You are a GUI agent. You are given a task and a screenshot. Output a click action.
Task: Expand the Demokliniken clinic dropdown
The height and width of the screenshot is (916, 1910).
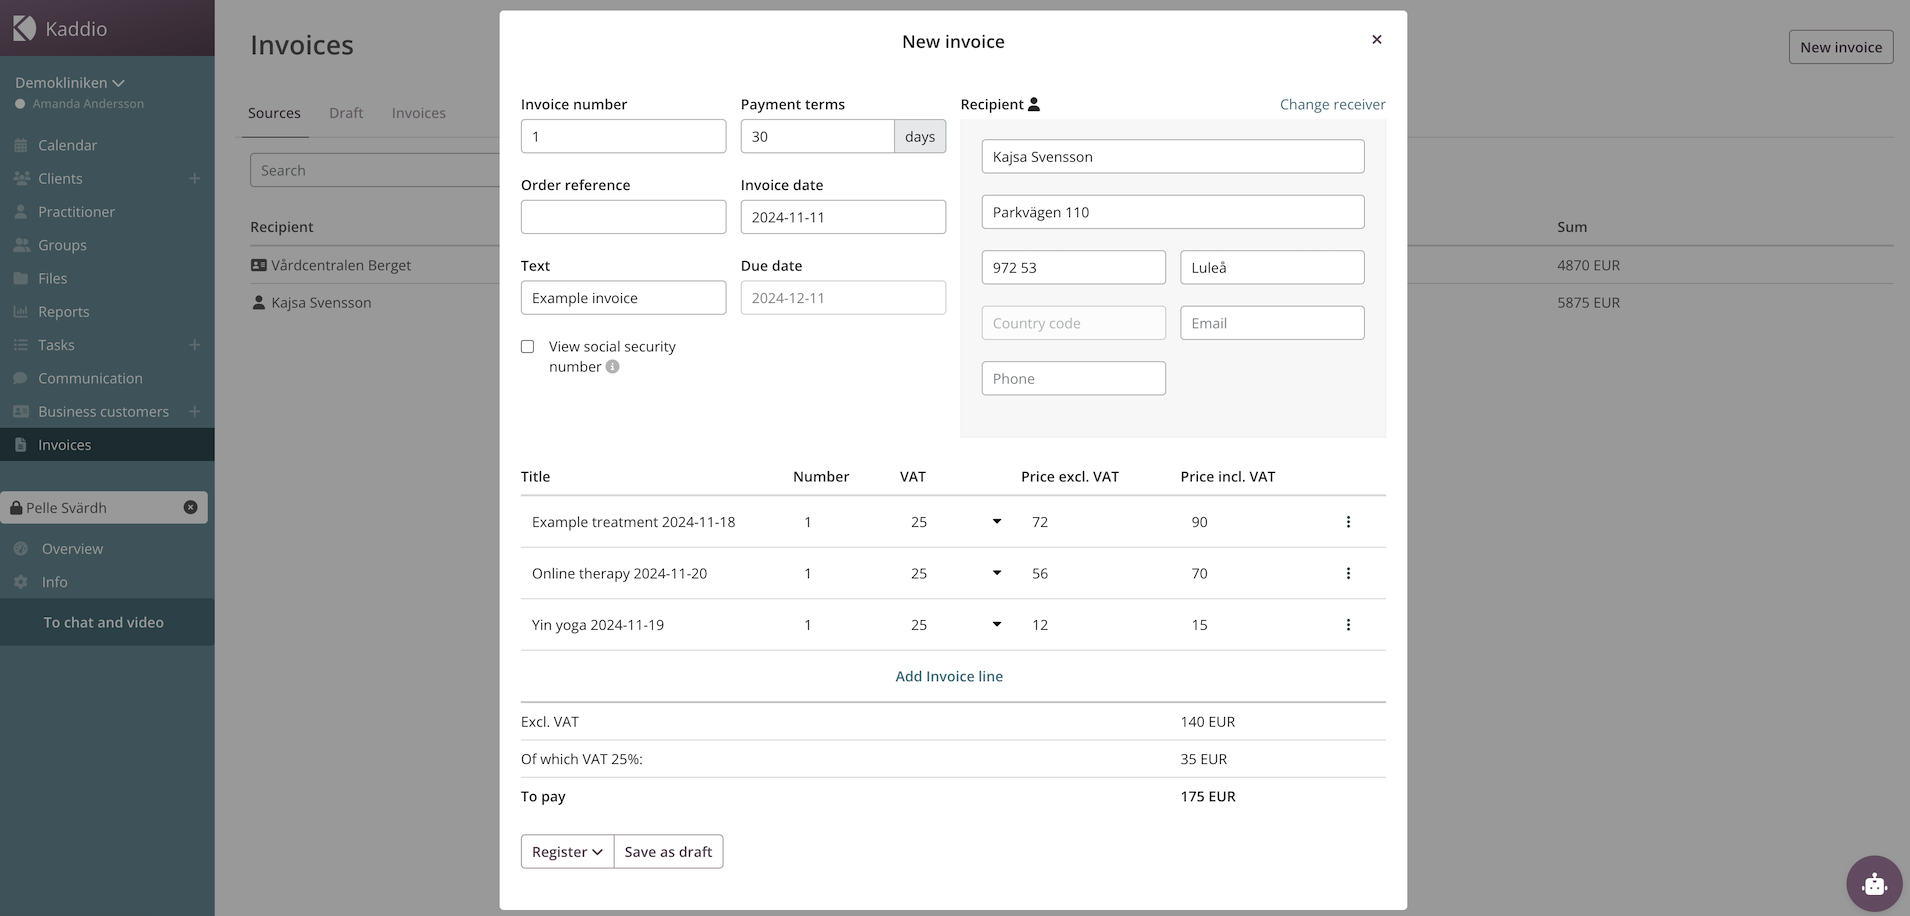point(70,83)
